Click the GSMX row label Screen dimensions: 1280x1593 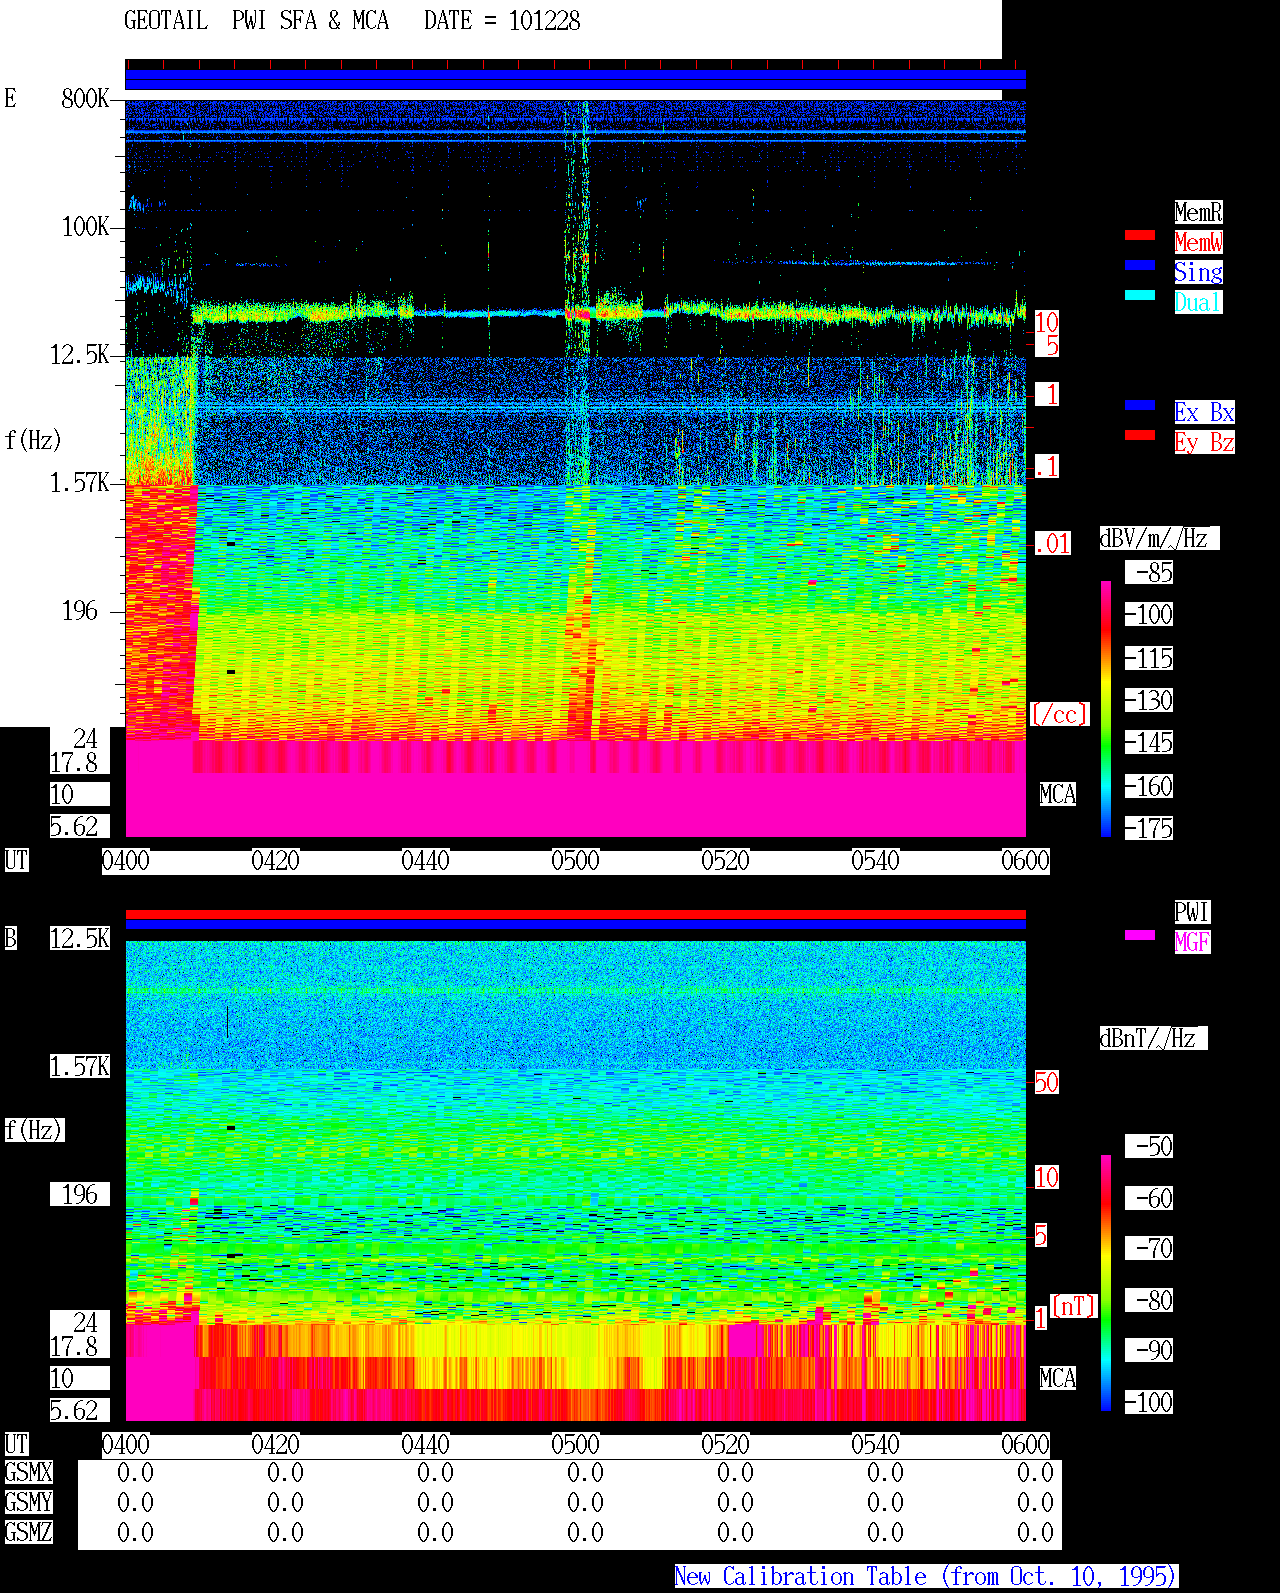(x=28, y=1472)
